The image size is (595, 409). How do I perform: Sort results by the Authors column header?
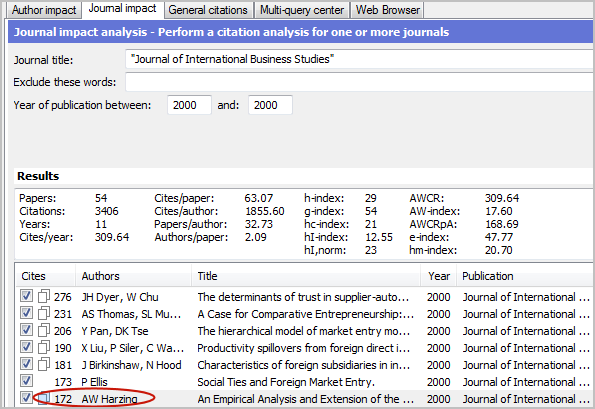click(133, 276)
